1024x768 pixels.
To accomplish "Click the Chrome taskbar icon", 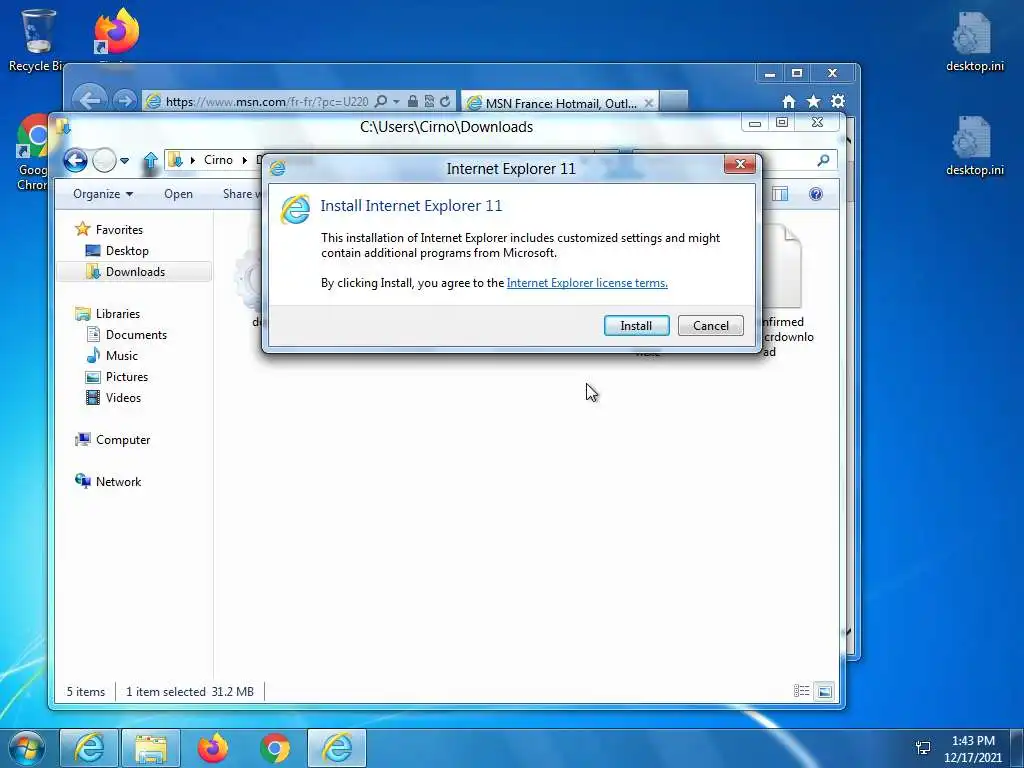I will pyautogui.click(x=275, y=748).
